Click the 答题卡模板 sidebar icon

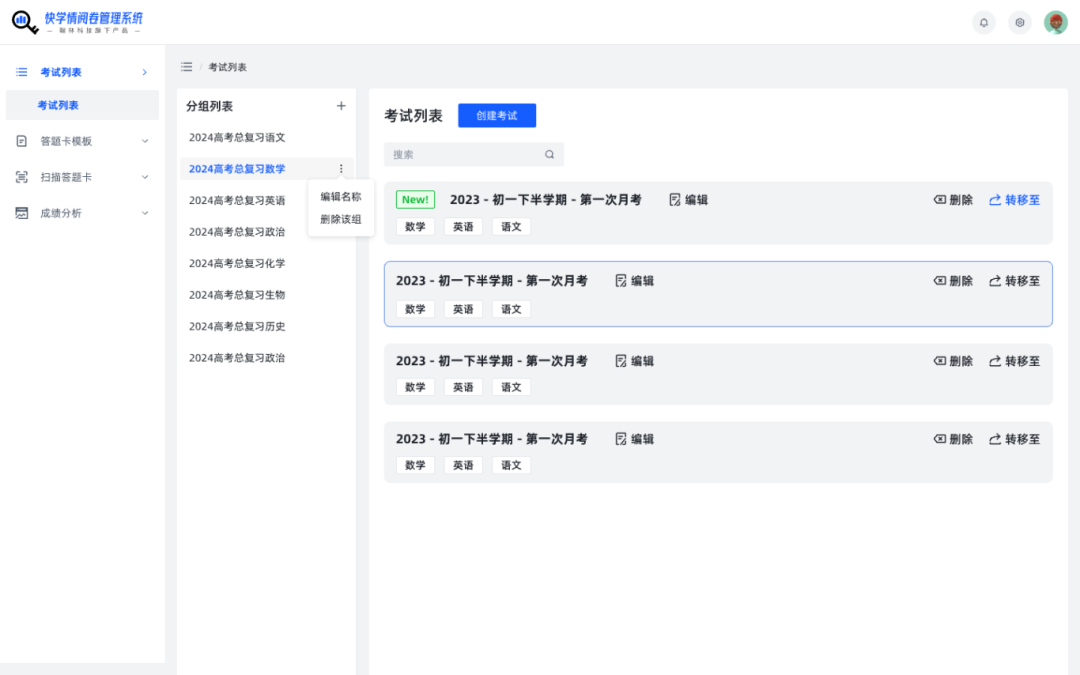click(20, 141)
